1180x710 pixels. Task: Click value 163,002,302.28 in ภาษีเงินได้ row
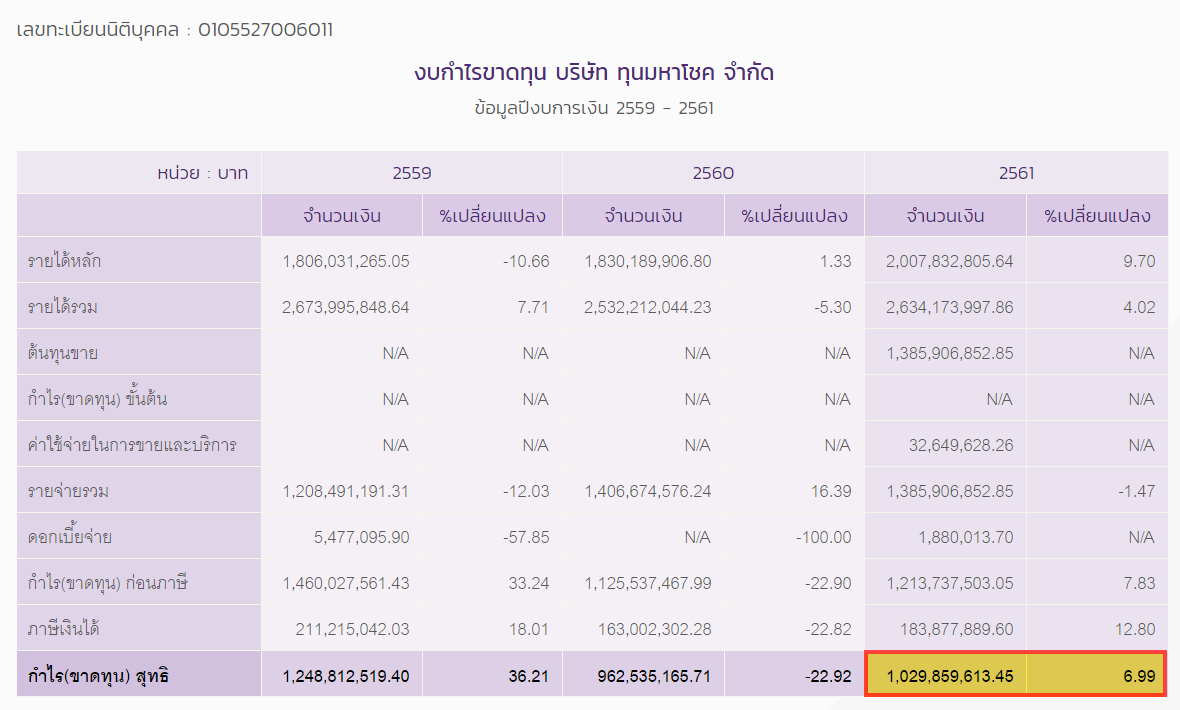point(655,629)
